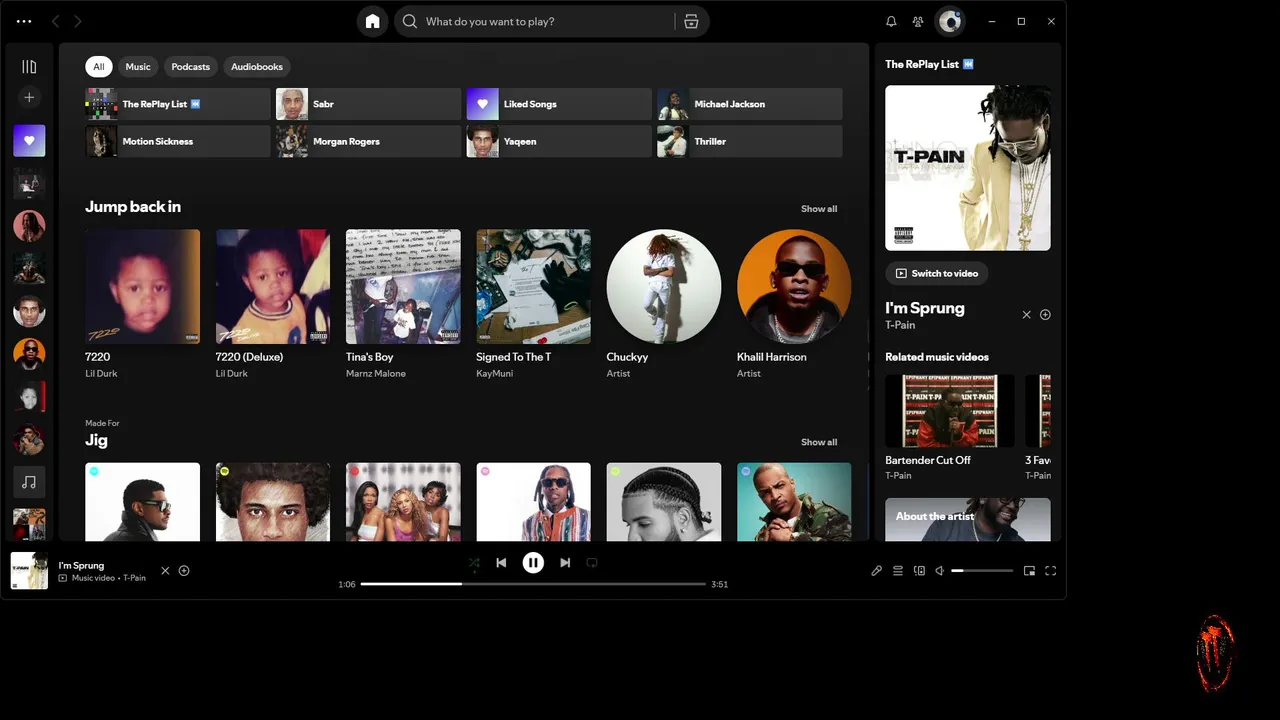Click Switch to video button
This screenshot has width=1280, height=720.
click(937, 273)
